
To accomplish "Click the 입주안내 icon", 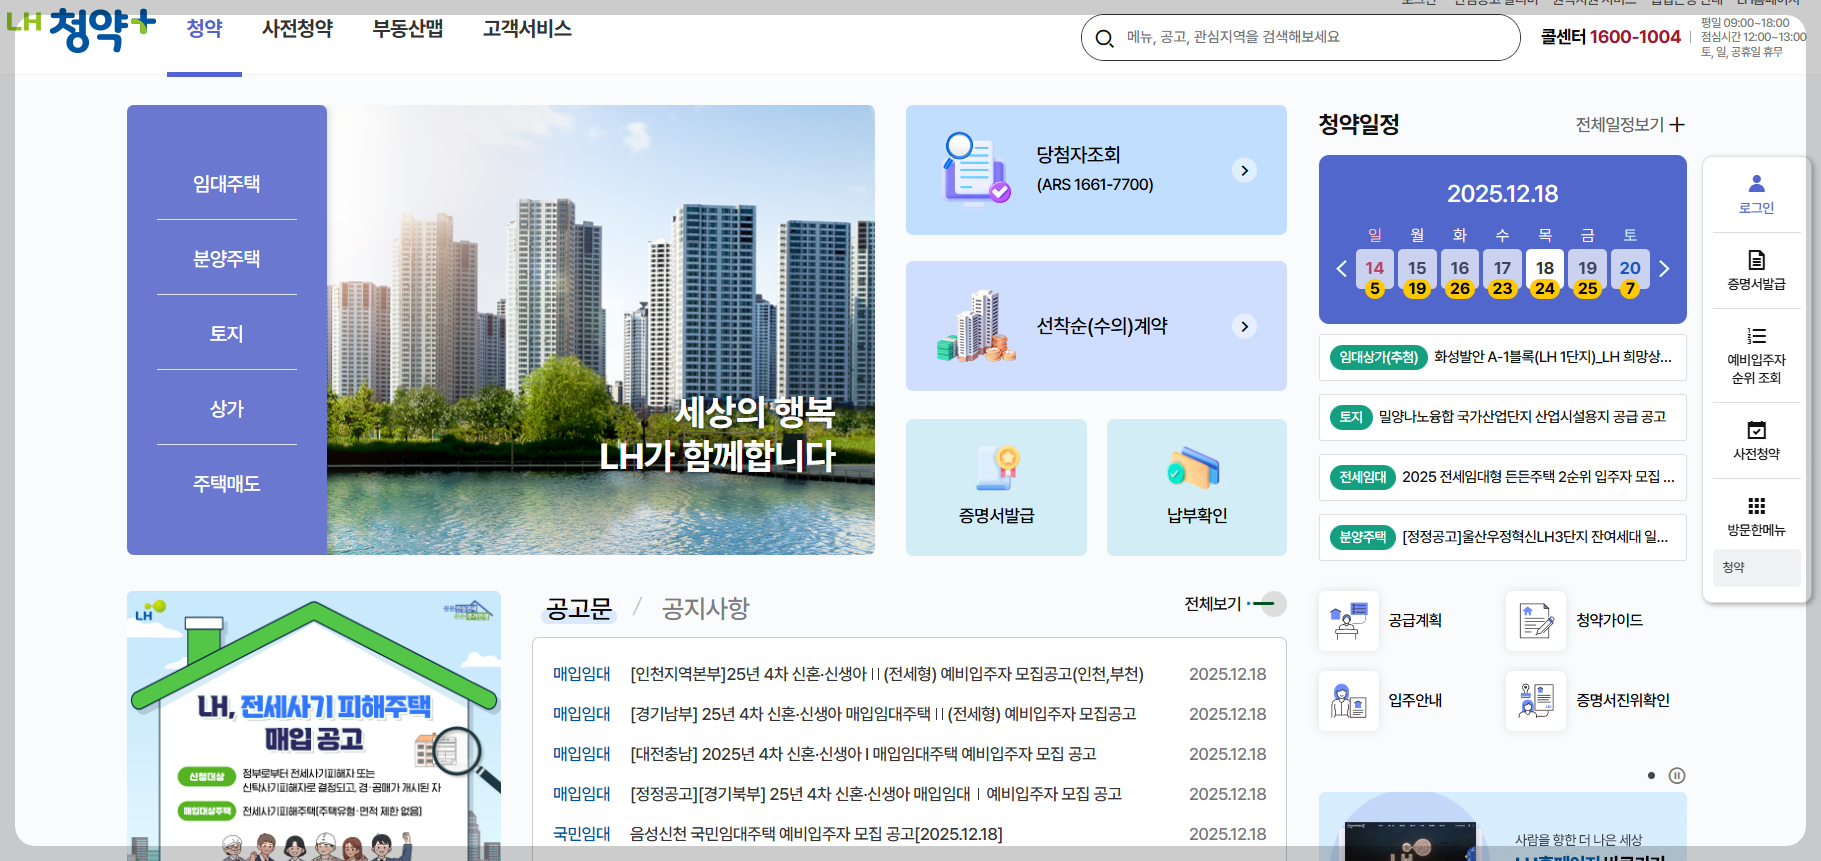I will pyautogui.click(x=1348, y=700).
